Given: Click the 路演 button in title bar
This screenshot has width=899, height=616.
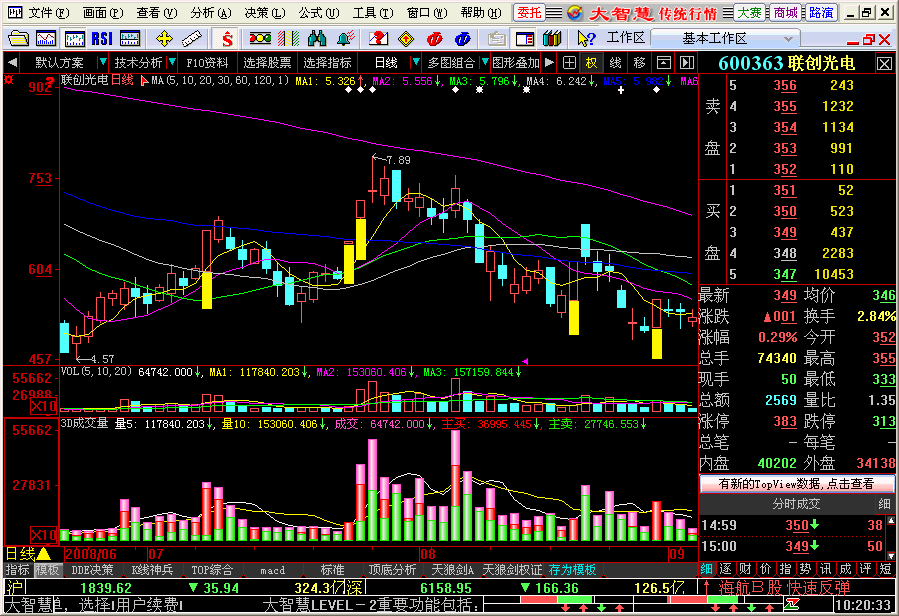Looking at the screenshot, I should pos(821,12).
